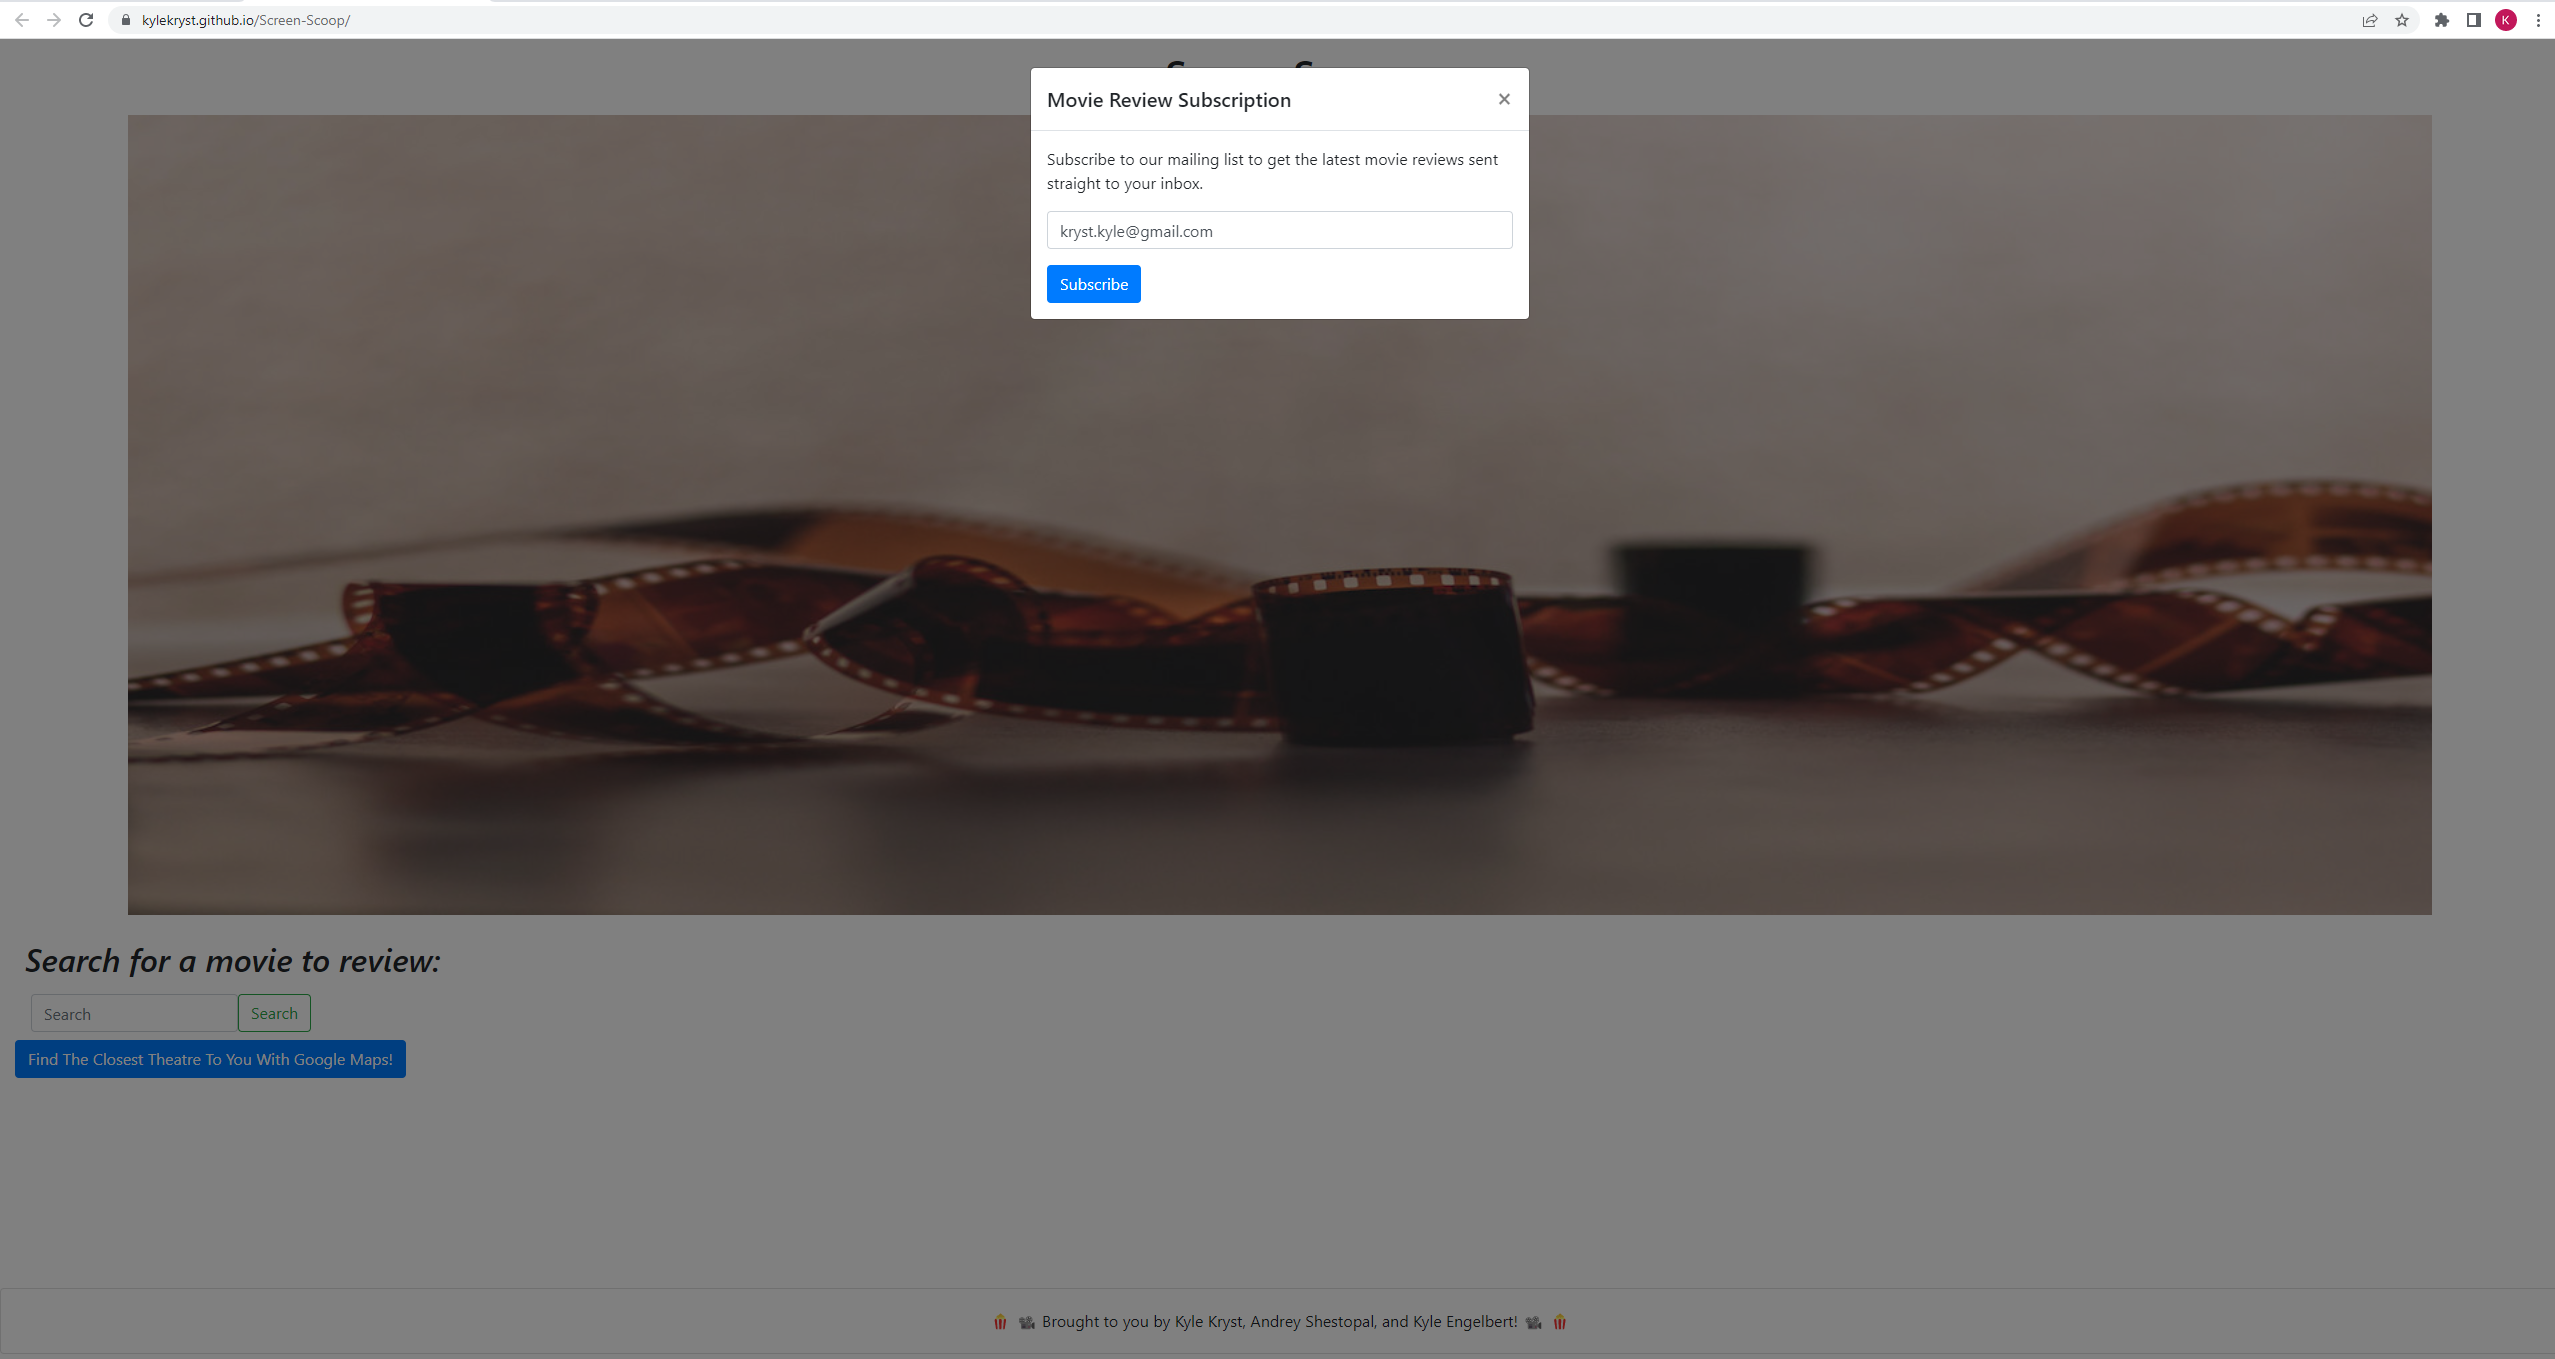Screen dimensions: 2555x1359
Task: Click Find The Closest Theatre With Google Maps
Action: tap(210, 1059)
